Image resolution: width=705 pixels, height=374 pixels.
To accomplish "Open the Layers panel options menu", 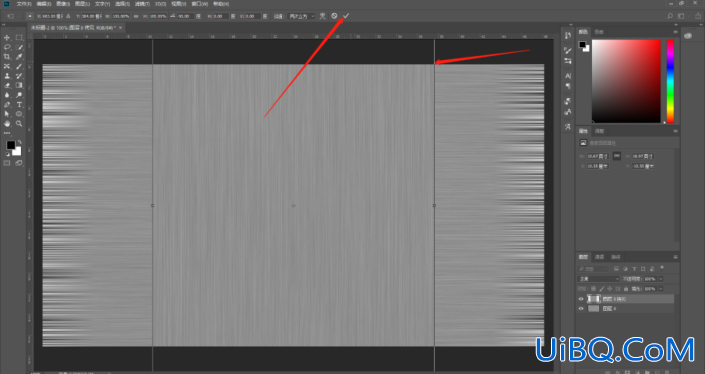I will coord(675,257).
